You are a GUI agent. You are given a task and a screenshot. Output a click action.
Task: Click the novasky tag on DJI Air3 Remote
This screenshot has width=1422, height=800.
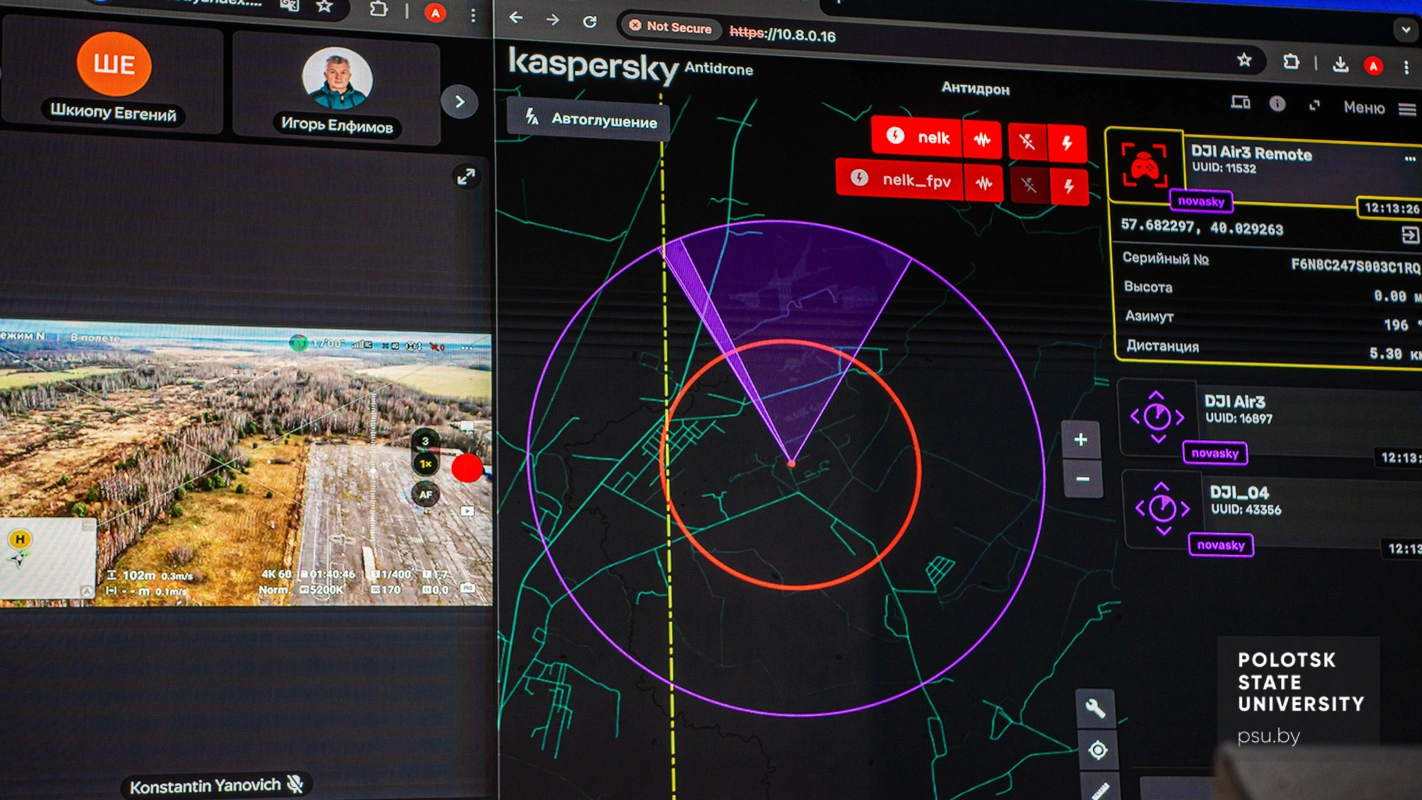coord(1201,201)
